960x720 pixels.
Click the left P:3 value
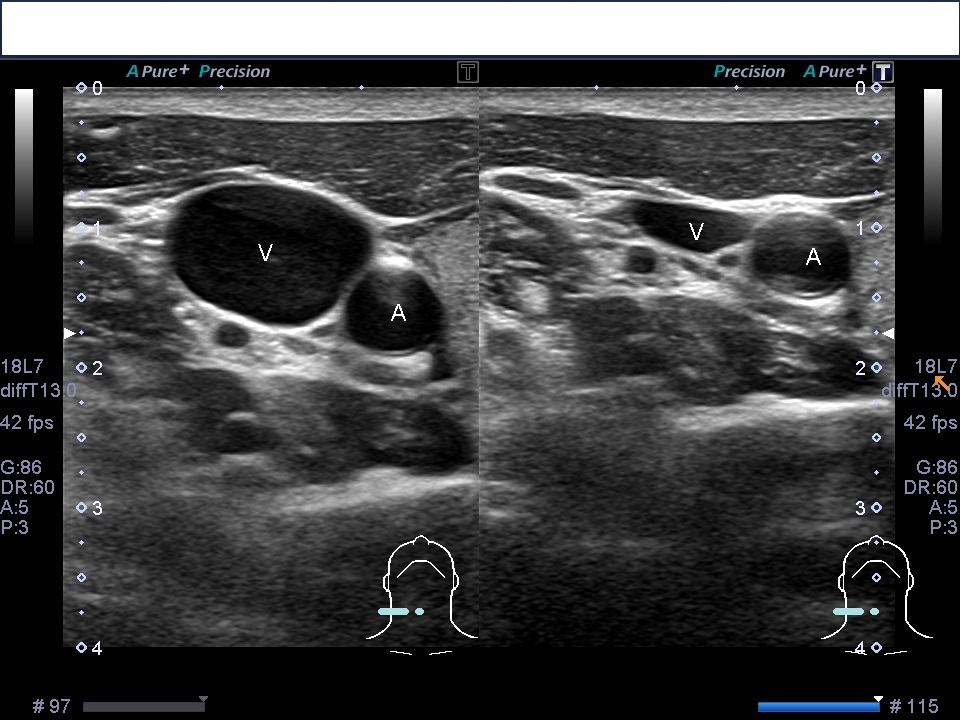tap(15, 528)
